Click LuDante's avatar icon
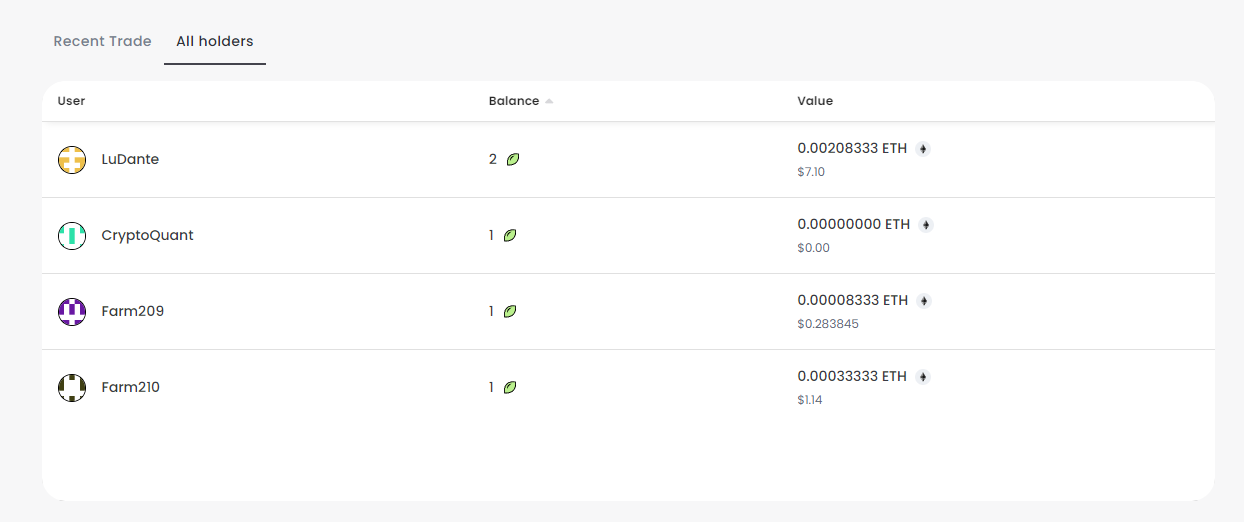Screen dimensions: 1244x522 pos(72,160)
